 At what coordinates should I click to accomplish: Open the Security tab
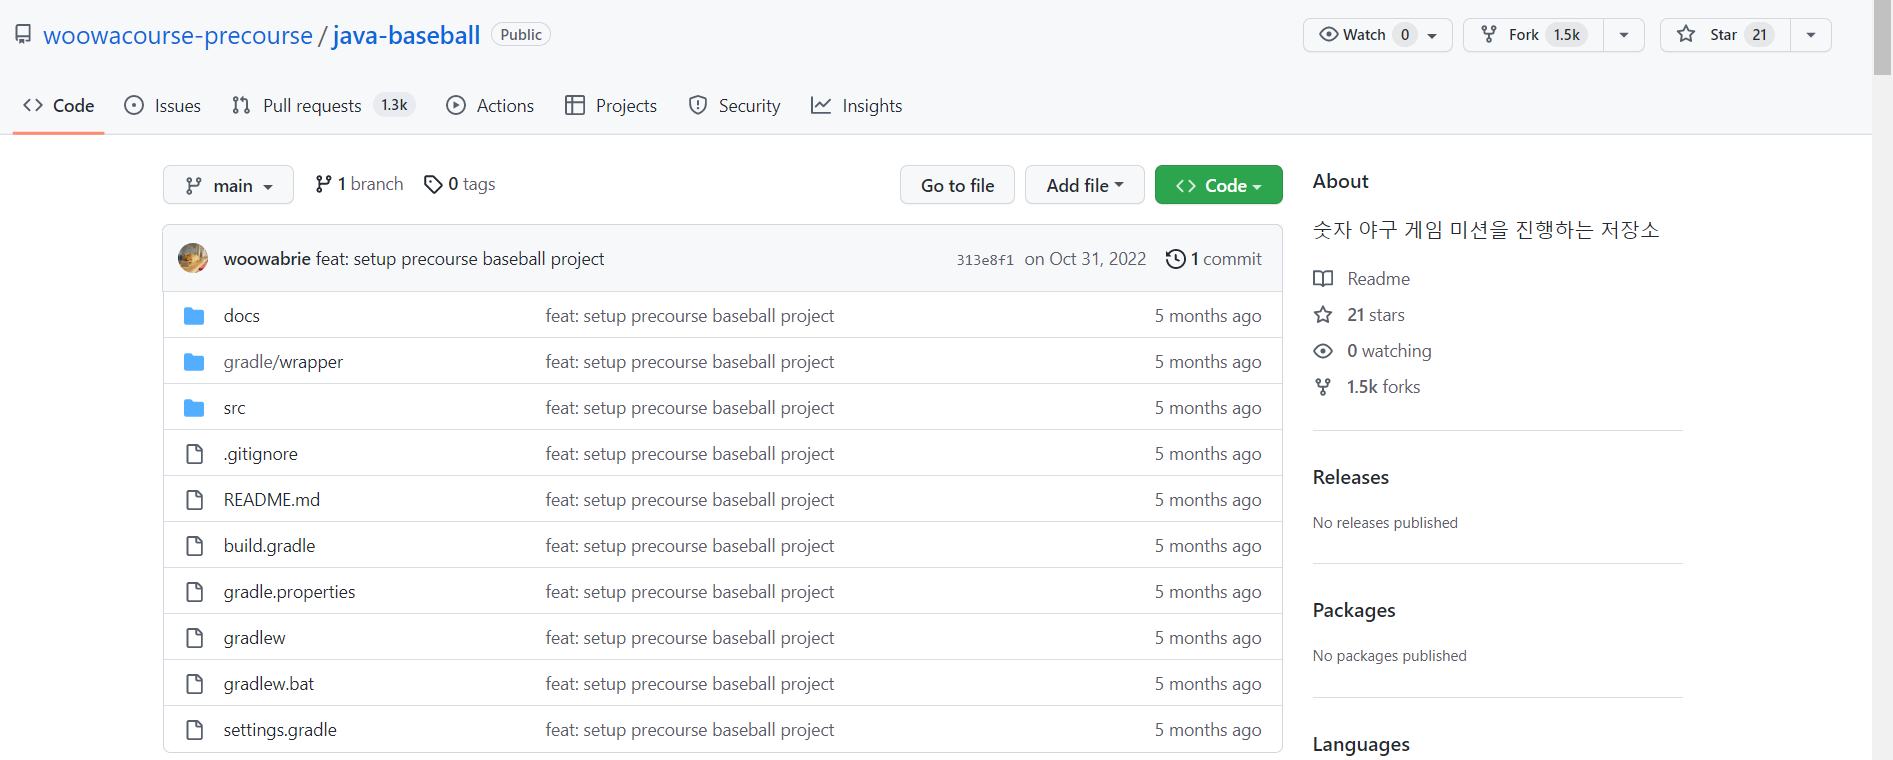point(734,106)
